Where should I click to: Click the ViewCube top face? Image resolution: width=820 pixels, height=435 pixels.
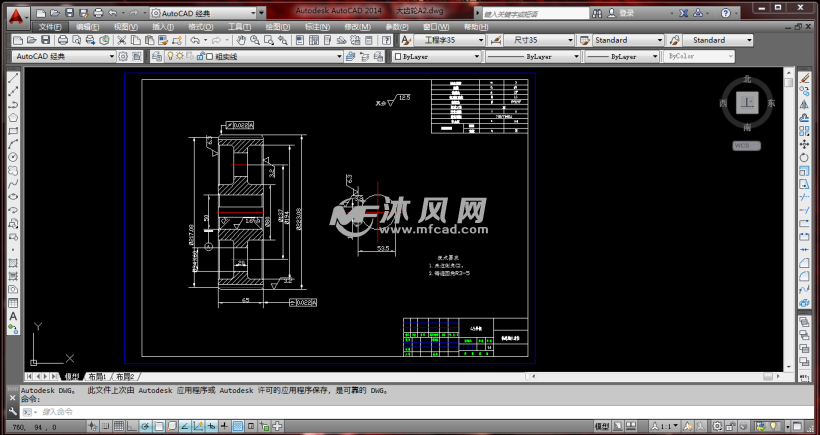pyautogui.click(x=746, y=103)
